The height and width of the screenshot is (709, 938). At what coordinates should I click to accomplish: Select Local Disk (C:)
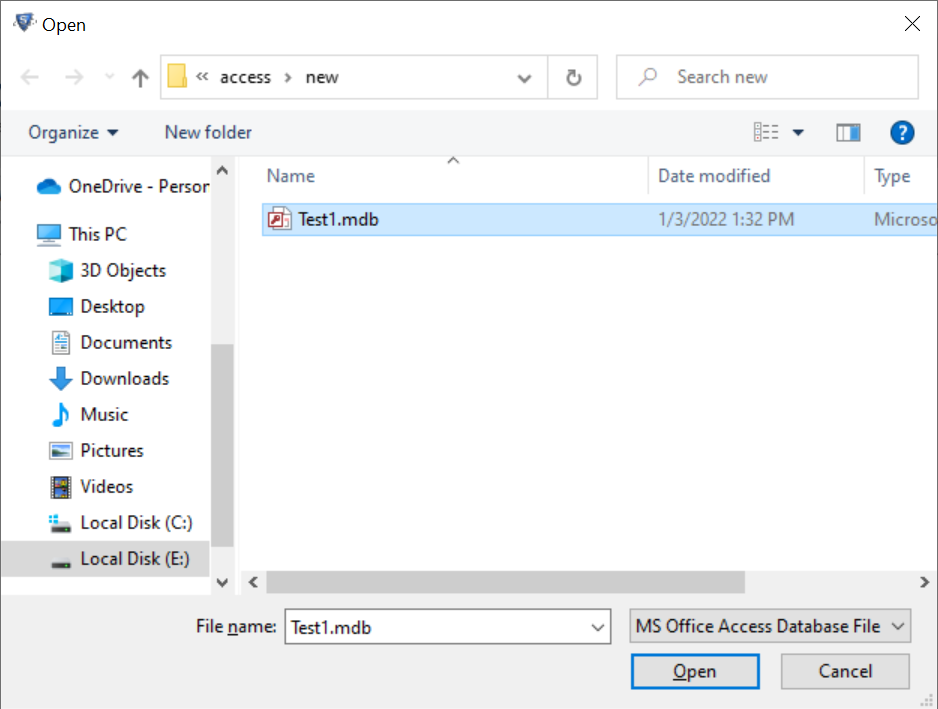(121, 522)
